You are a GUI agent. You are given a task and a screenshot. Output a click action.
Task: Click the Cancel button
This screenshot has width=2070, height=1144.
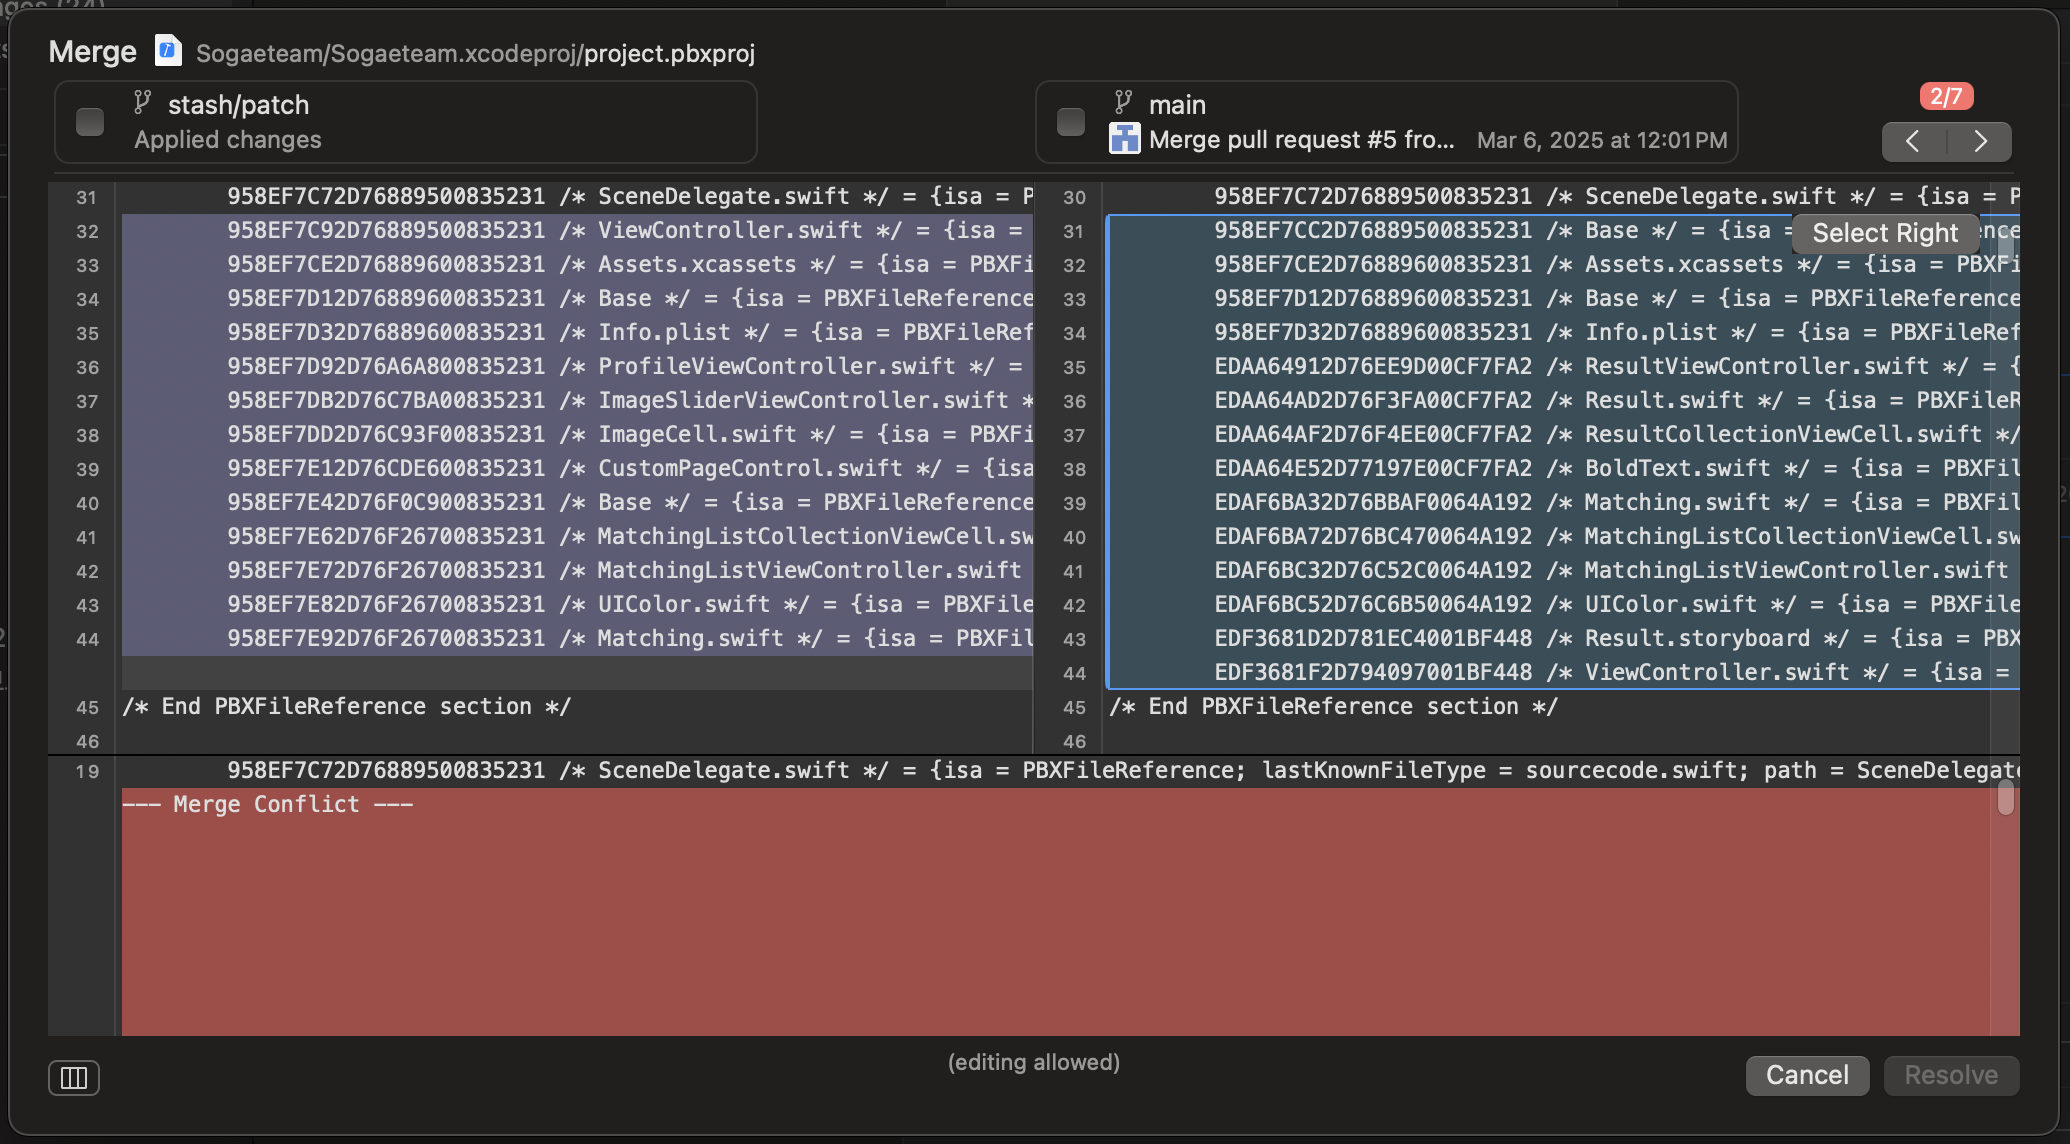1806,1075
